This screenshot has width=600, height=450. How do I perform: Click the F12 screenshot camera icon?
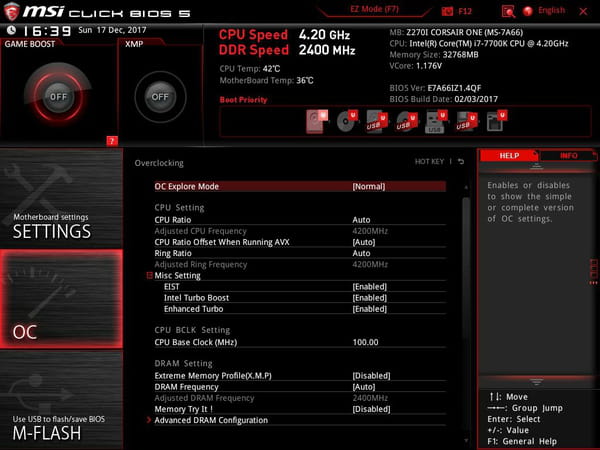coord(447,11)
